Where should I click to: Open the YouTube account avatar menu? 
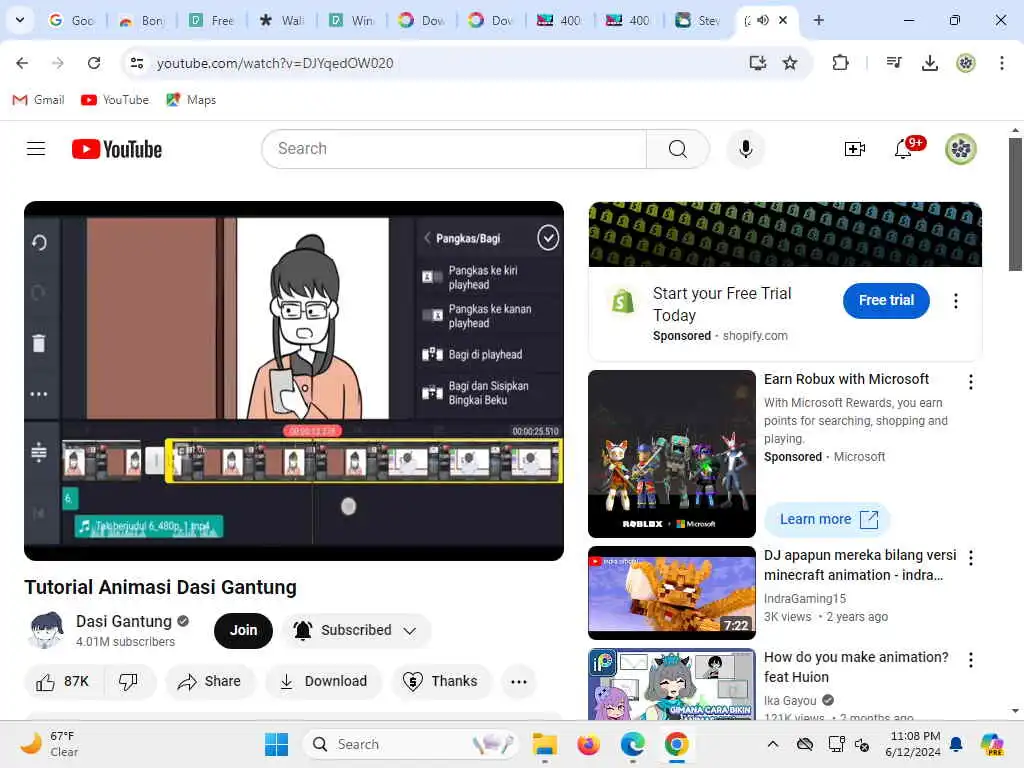(x=961, y=149)
